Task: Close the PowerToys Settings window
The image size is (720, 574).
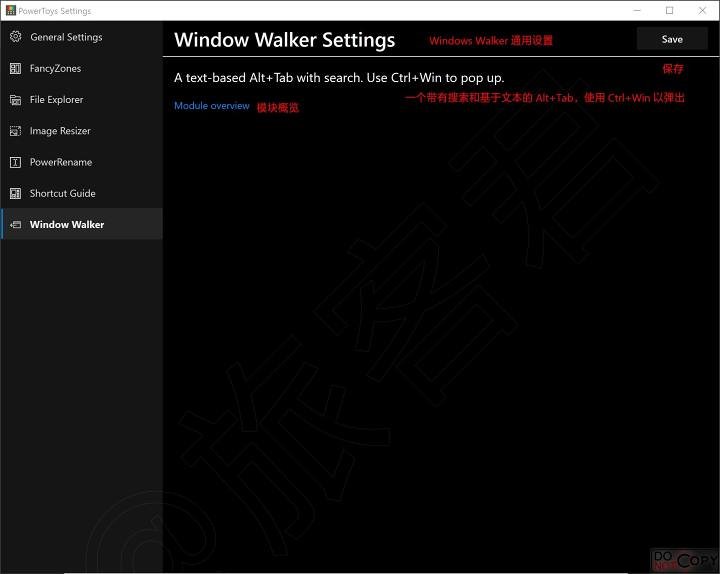Action: [702, 10]
